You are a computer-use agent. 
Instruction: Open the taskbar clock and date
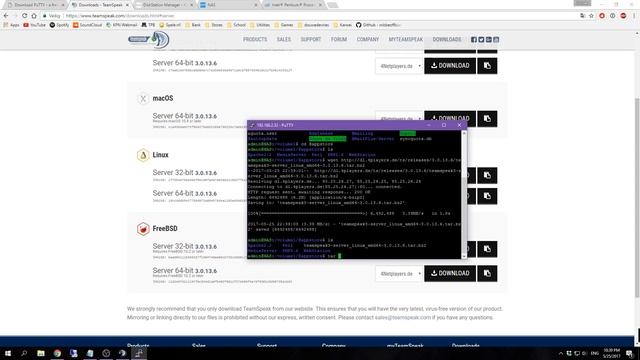tap(611, 353)
